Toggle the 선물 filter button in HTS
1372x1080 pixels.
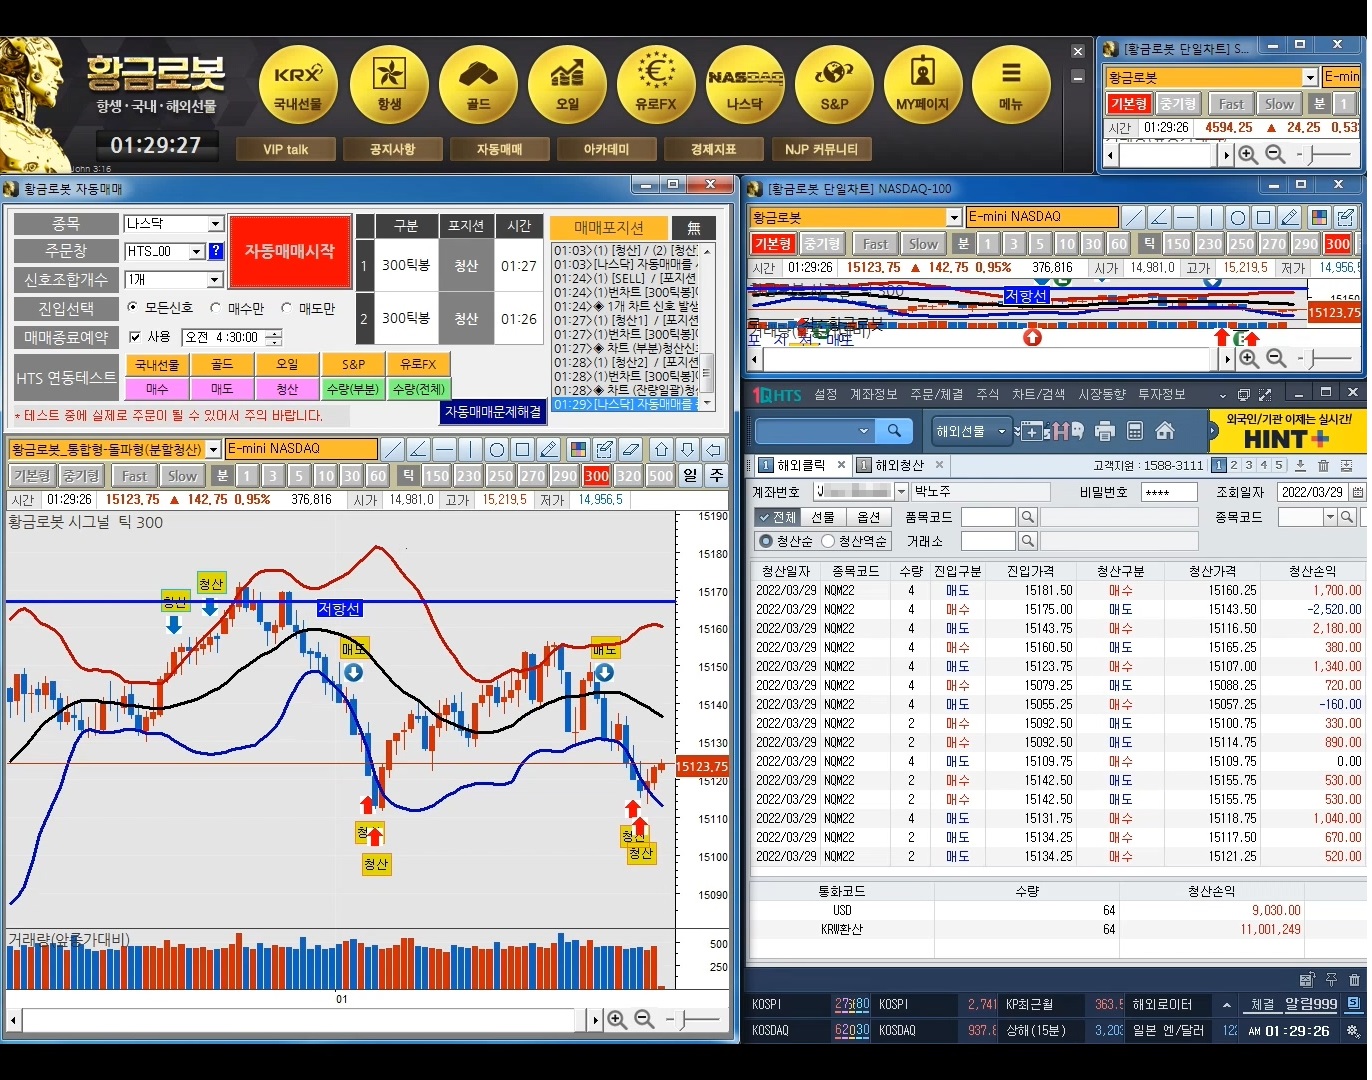tap(823, 517)
